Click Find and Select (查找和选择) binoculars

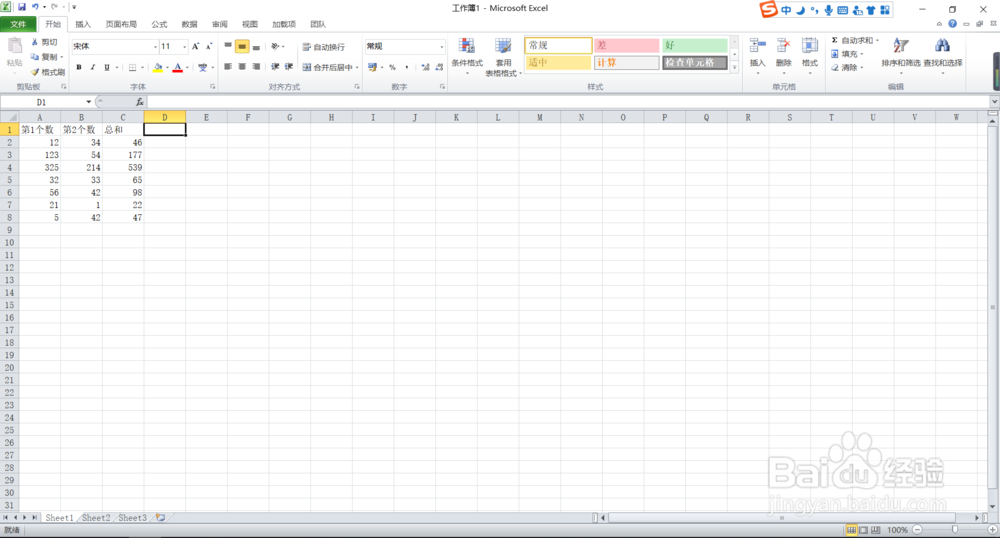942,46
